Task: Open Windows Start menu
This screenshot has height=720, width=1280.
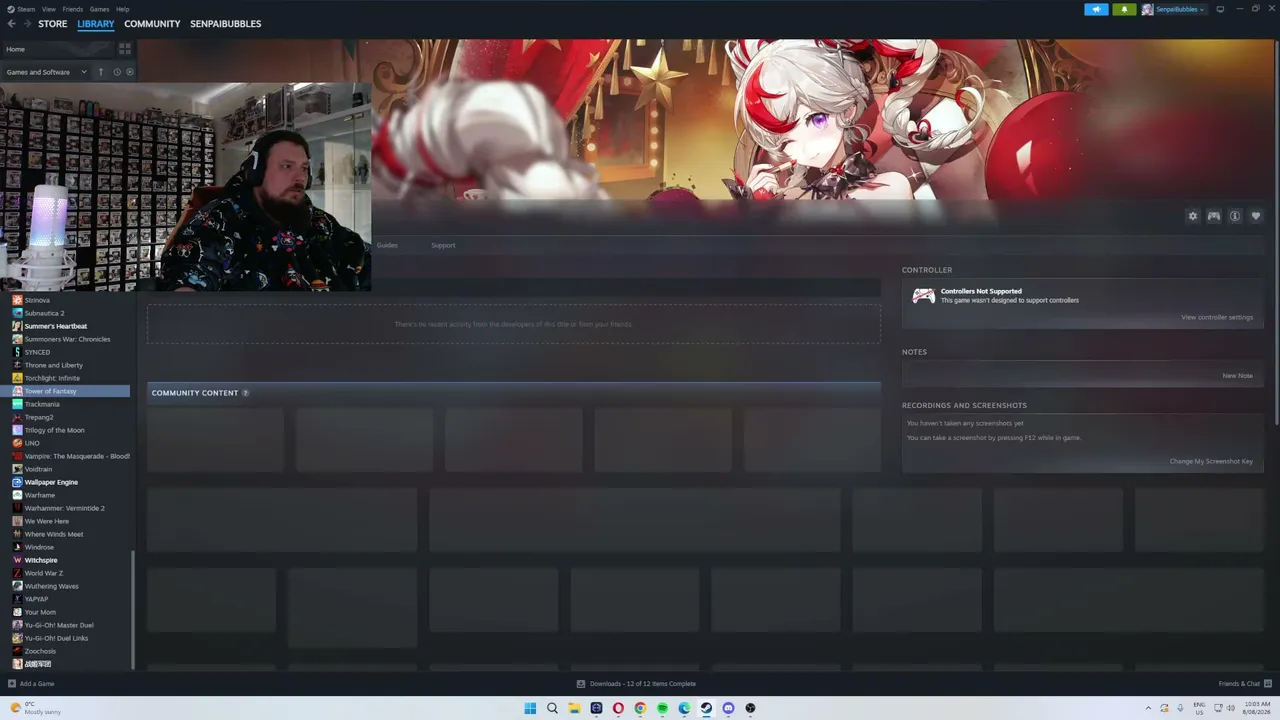Action: click(530, 708)
